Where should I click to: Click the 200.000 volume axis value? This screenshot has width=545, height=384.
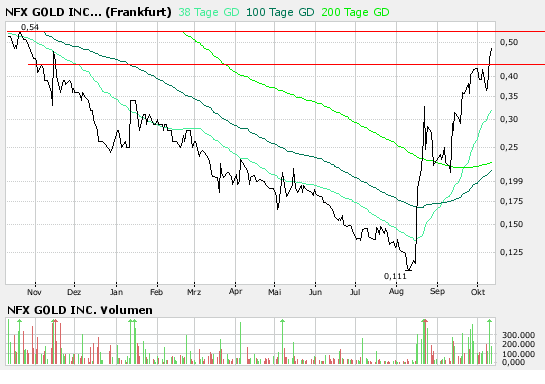518,344
